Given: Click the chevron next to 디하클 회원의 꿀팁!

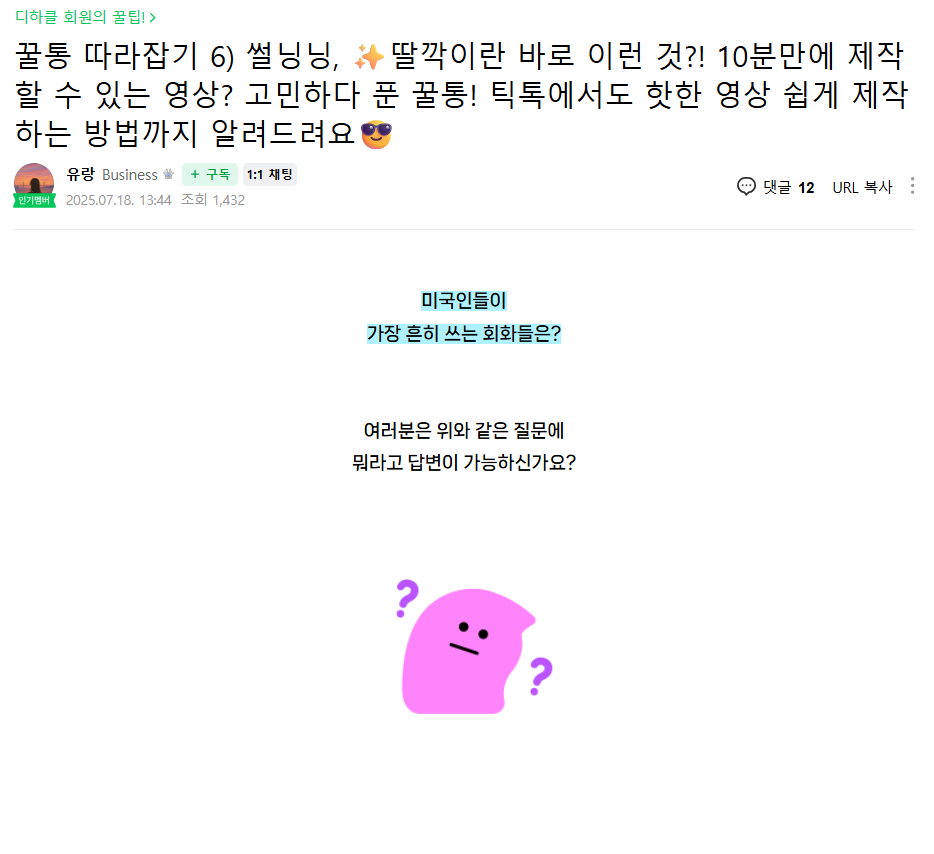Looking at the screenshot, I should coord(152,18).
